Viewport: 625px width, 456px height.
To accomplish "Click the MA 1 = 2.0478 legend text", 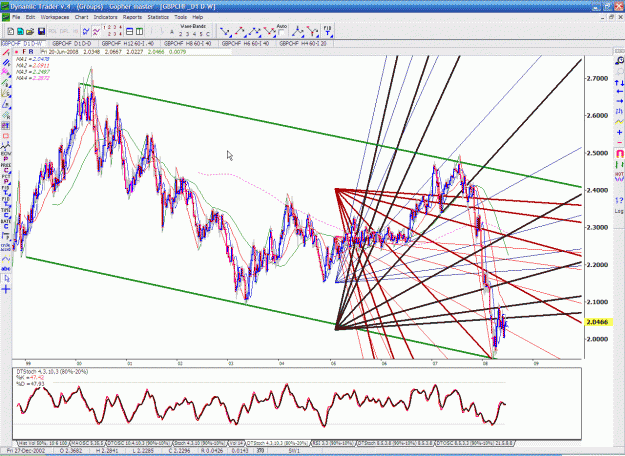I will [33, 59].
